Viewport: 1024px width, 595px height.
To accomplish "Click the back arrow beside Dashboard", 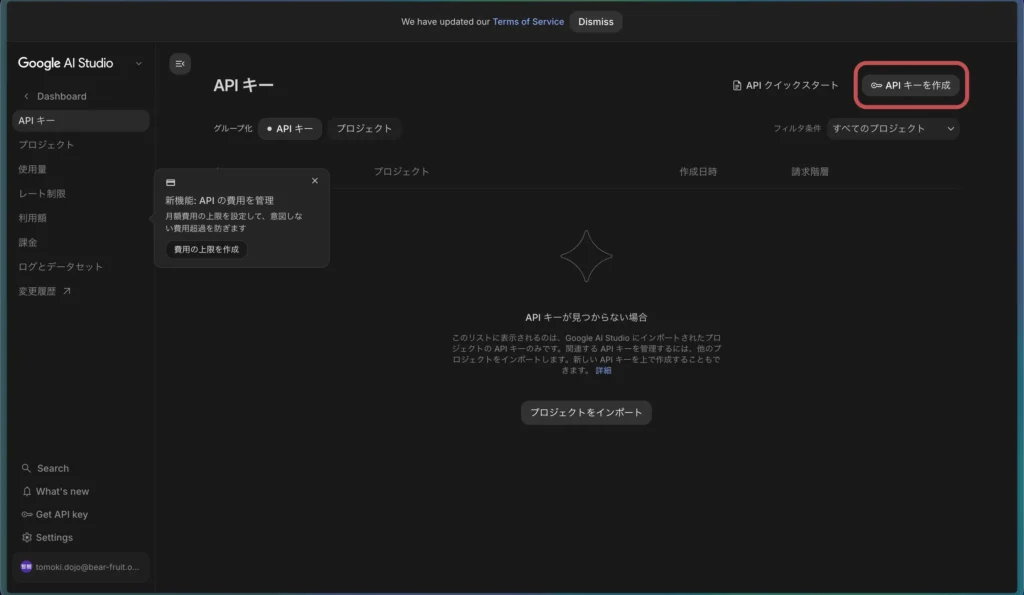I will pyautogui.click(x=26, y=96).
